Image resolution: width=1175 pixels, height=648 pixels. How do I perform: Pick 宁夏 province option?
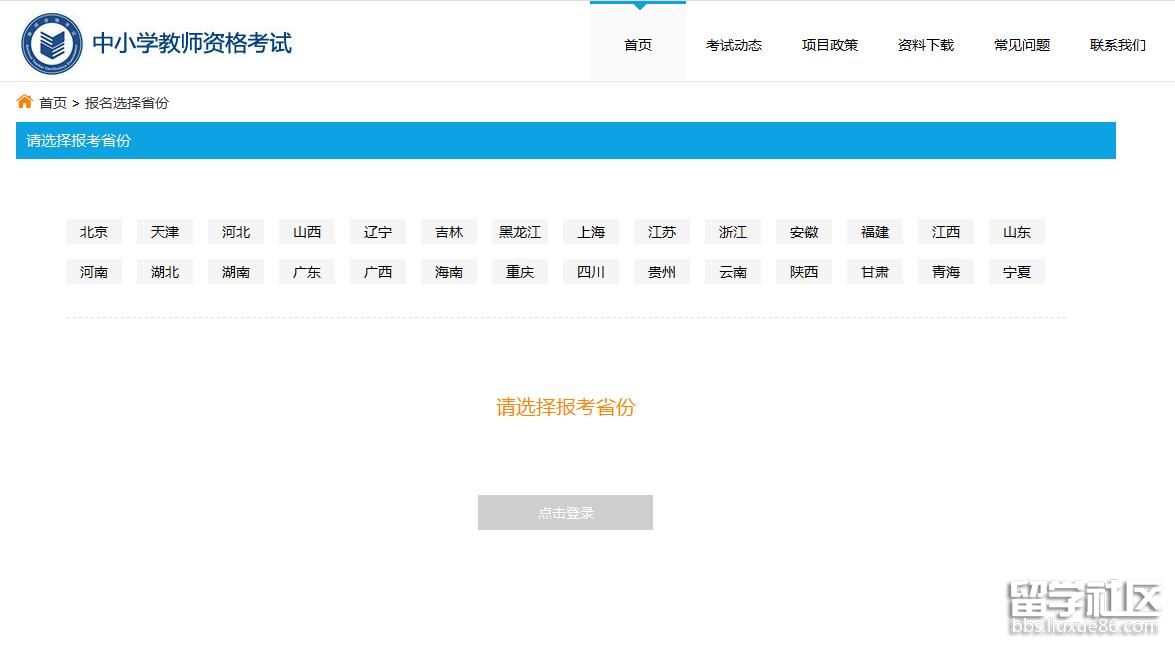pyautogui.click(x=1017, y=272)
